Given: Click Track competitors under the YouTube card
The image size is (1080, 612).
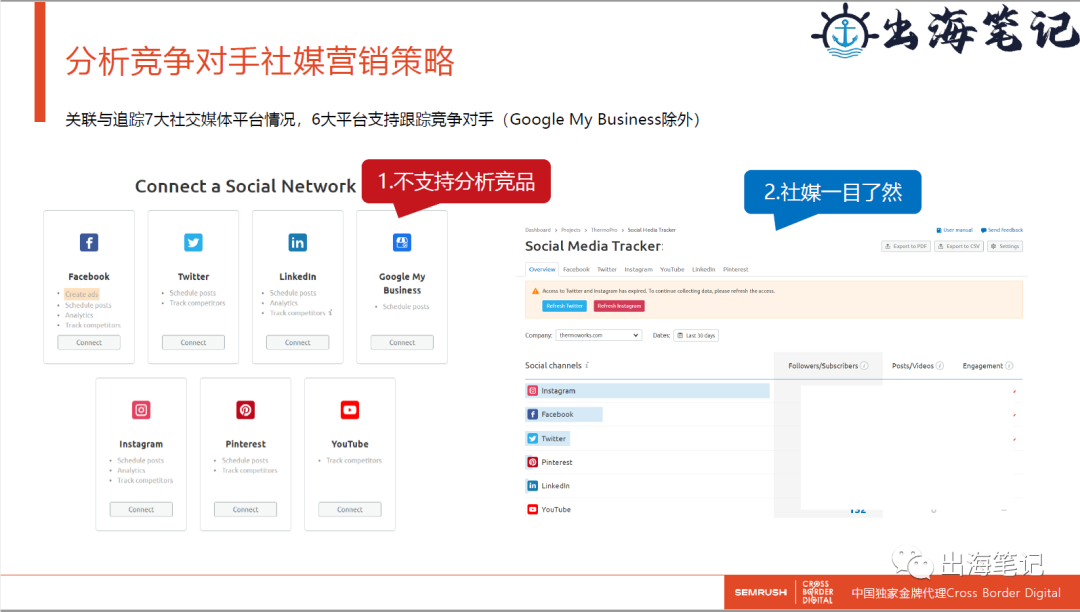Looking at the screenshot, I should [354, 461].
